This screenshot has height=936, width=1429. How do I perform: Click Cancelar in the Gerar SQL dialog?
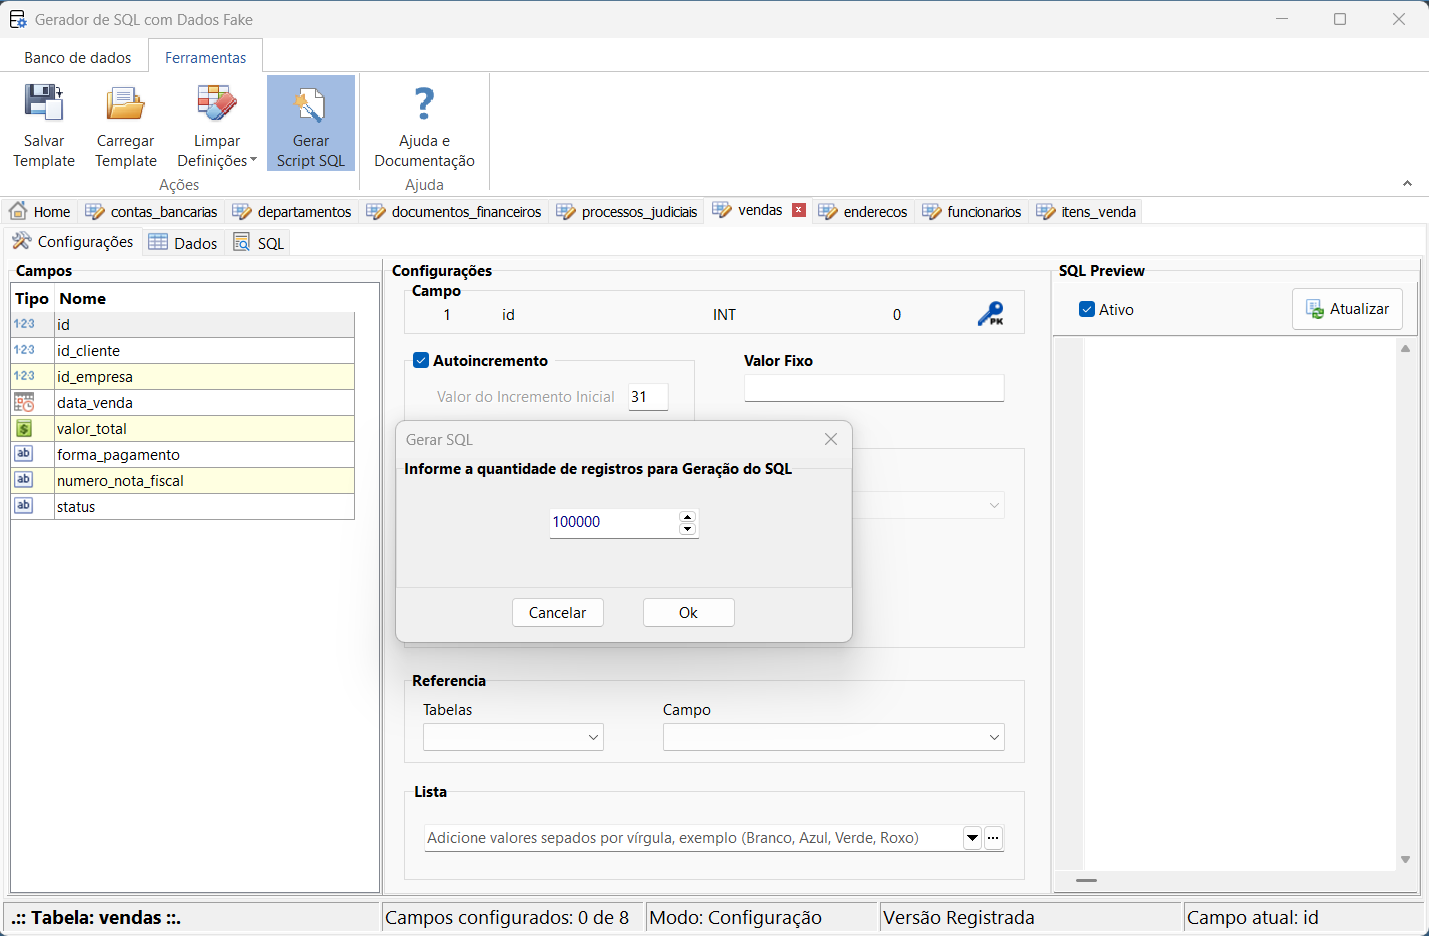pyautogui.click(x=557, y=613)
